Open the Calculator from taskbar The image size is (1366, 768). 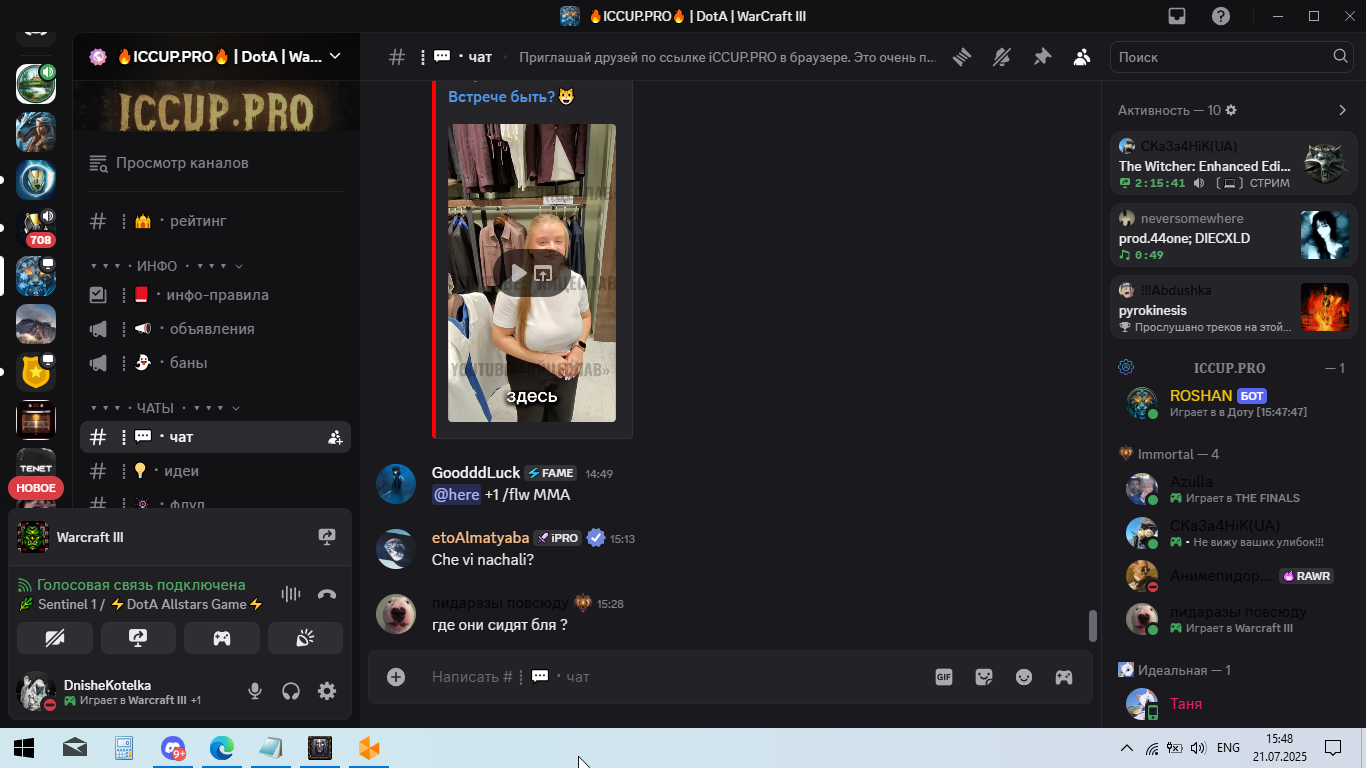[124, 748]
